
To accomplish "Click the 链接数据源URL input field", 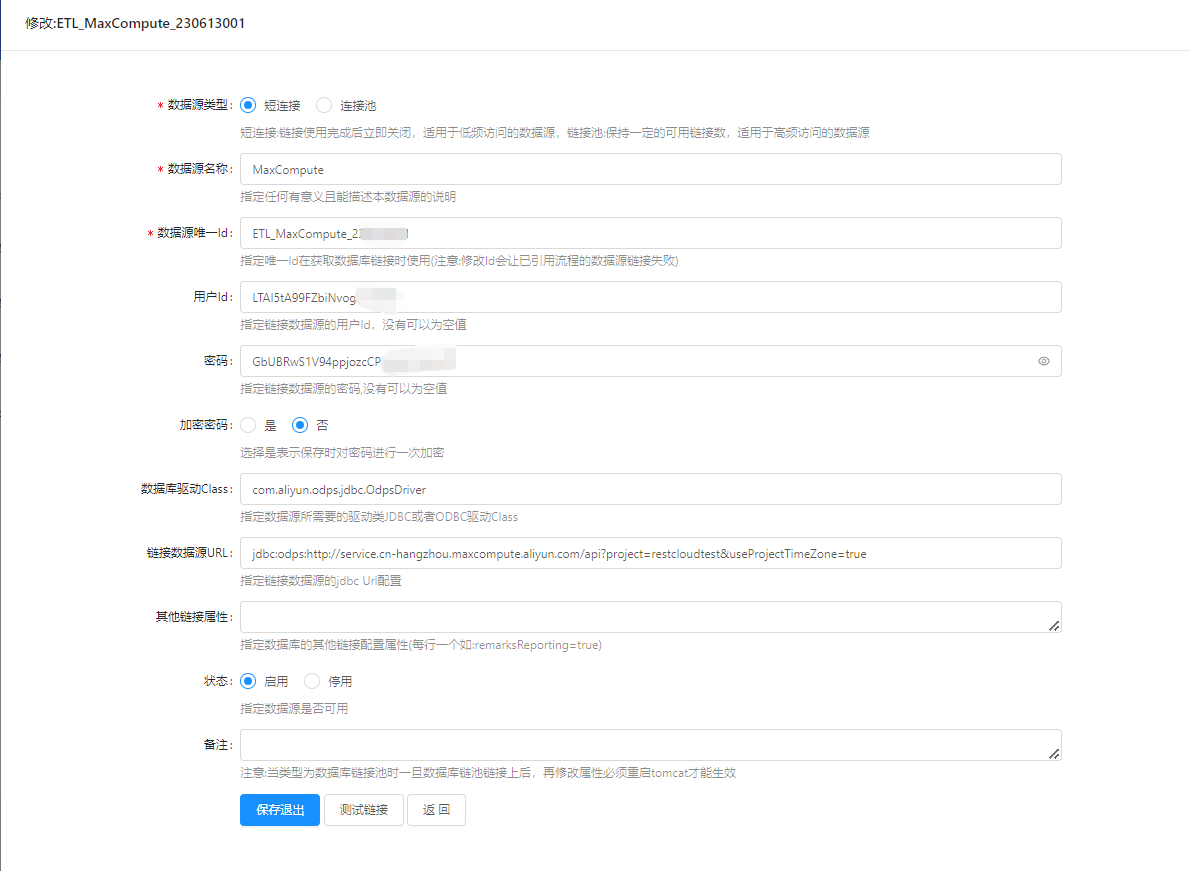I will pos(650,554).
